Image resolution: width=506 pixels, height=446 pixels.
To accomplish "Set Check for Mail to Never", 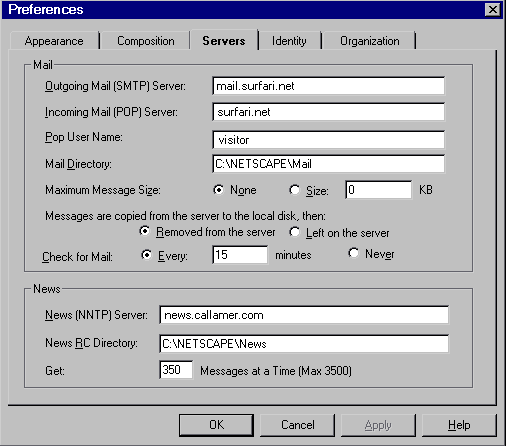I will point(354,253).
